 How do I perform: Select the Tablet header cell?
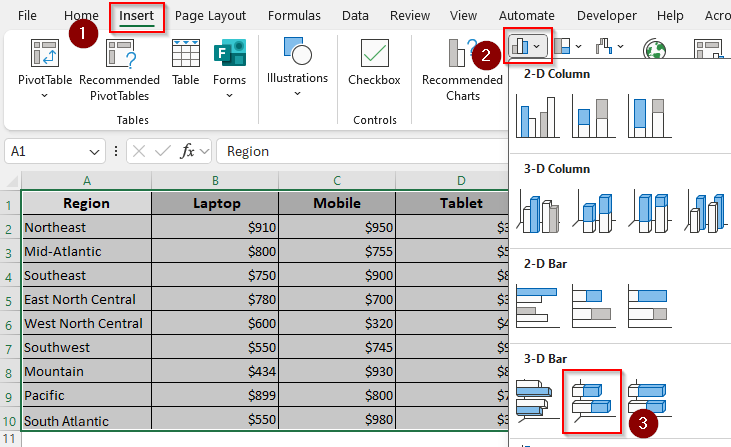pyautogui.click(x=452, y=203)
